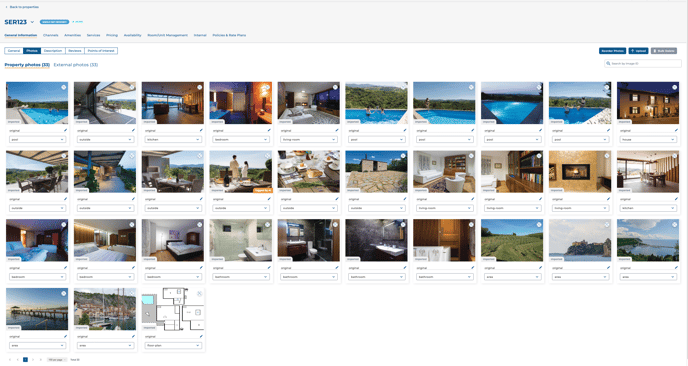Click the Search by Image ID field

click(643, 64)
